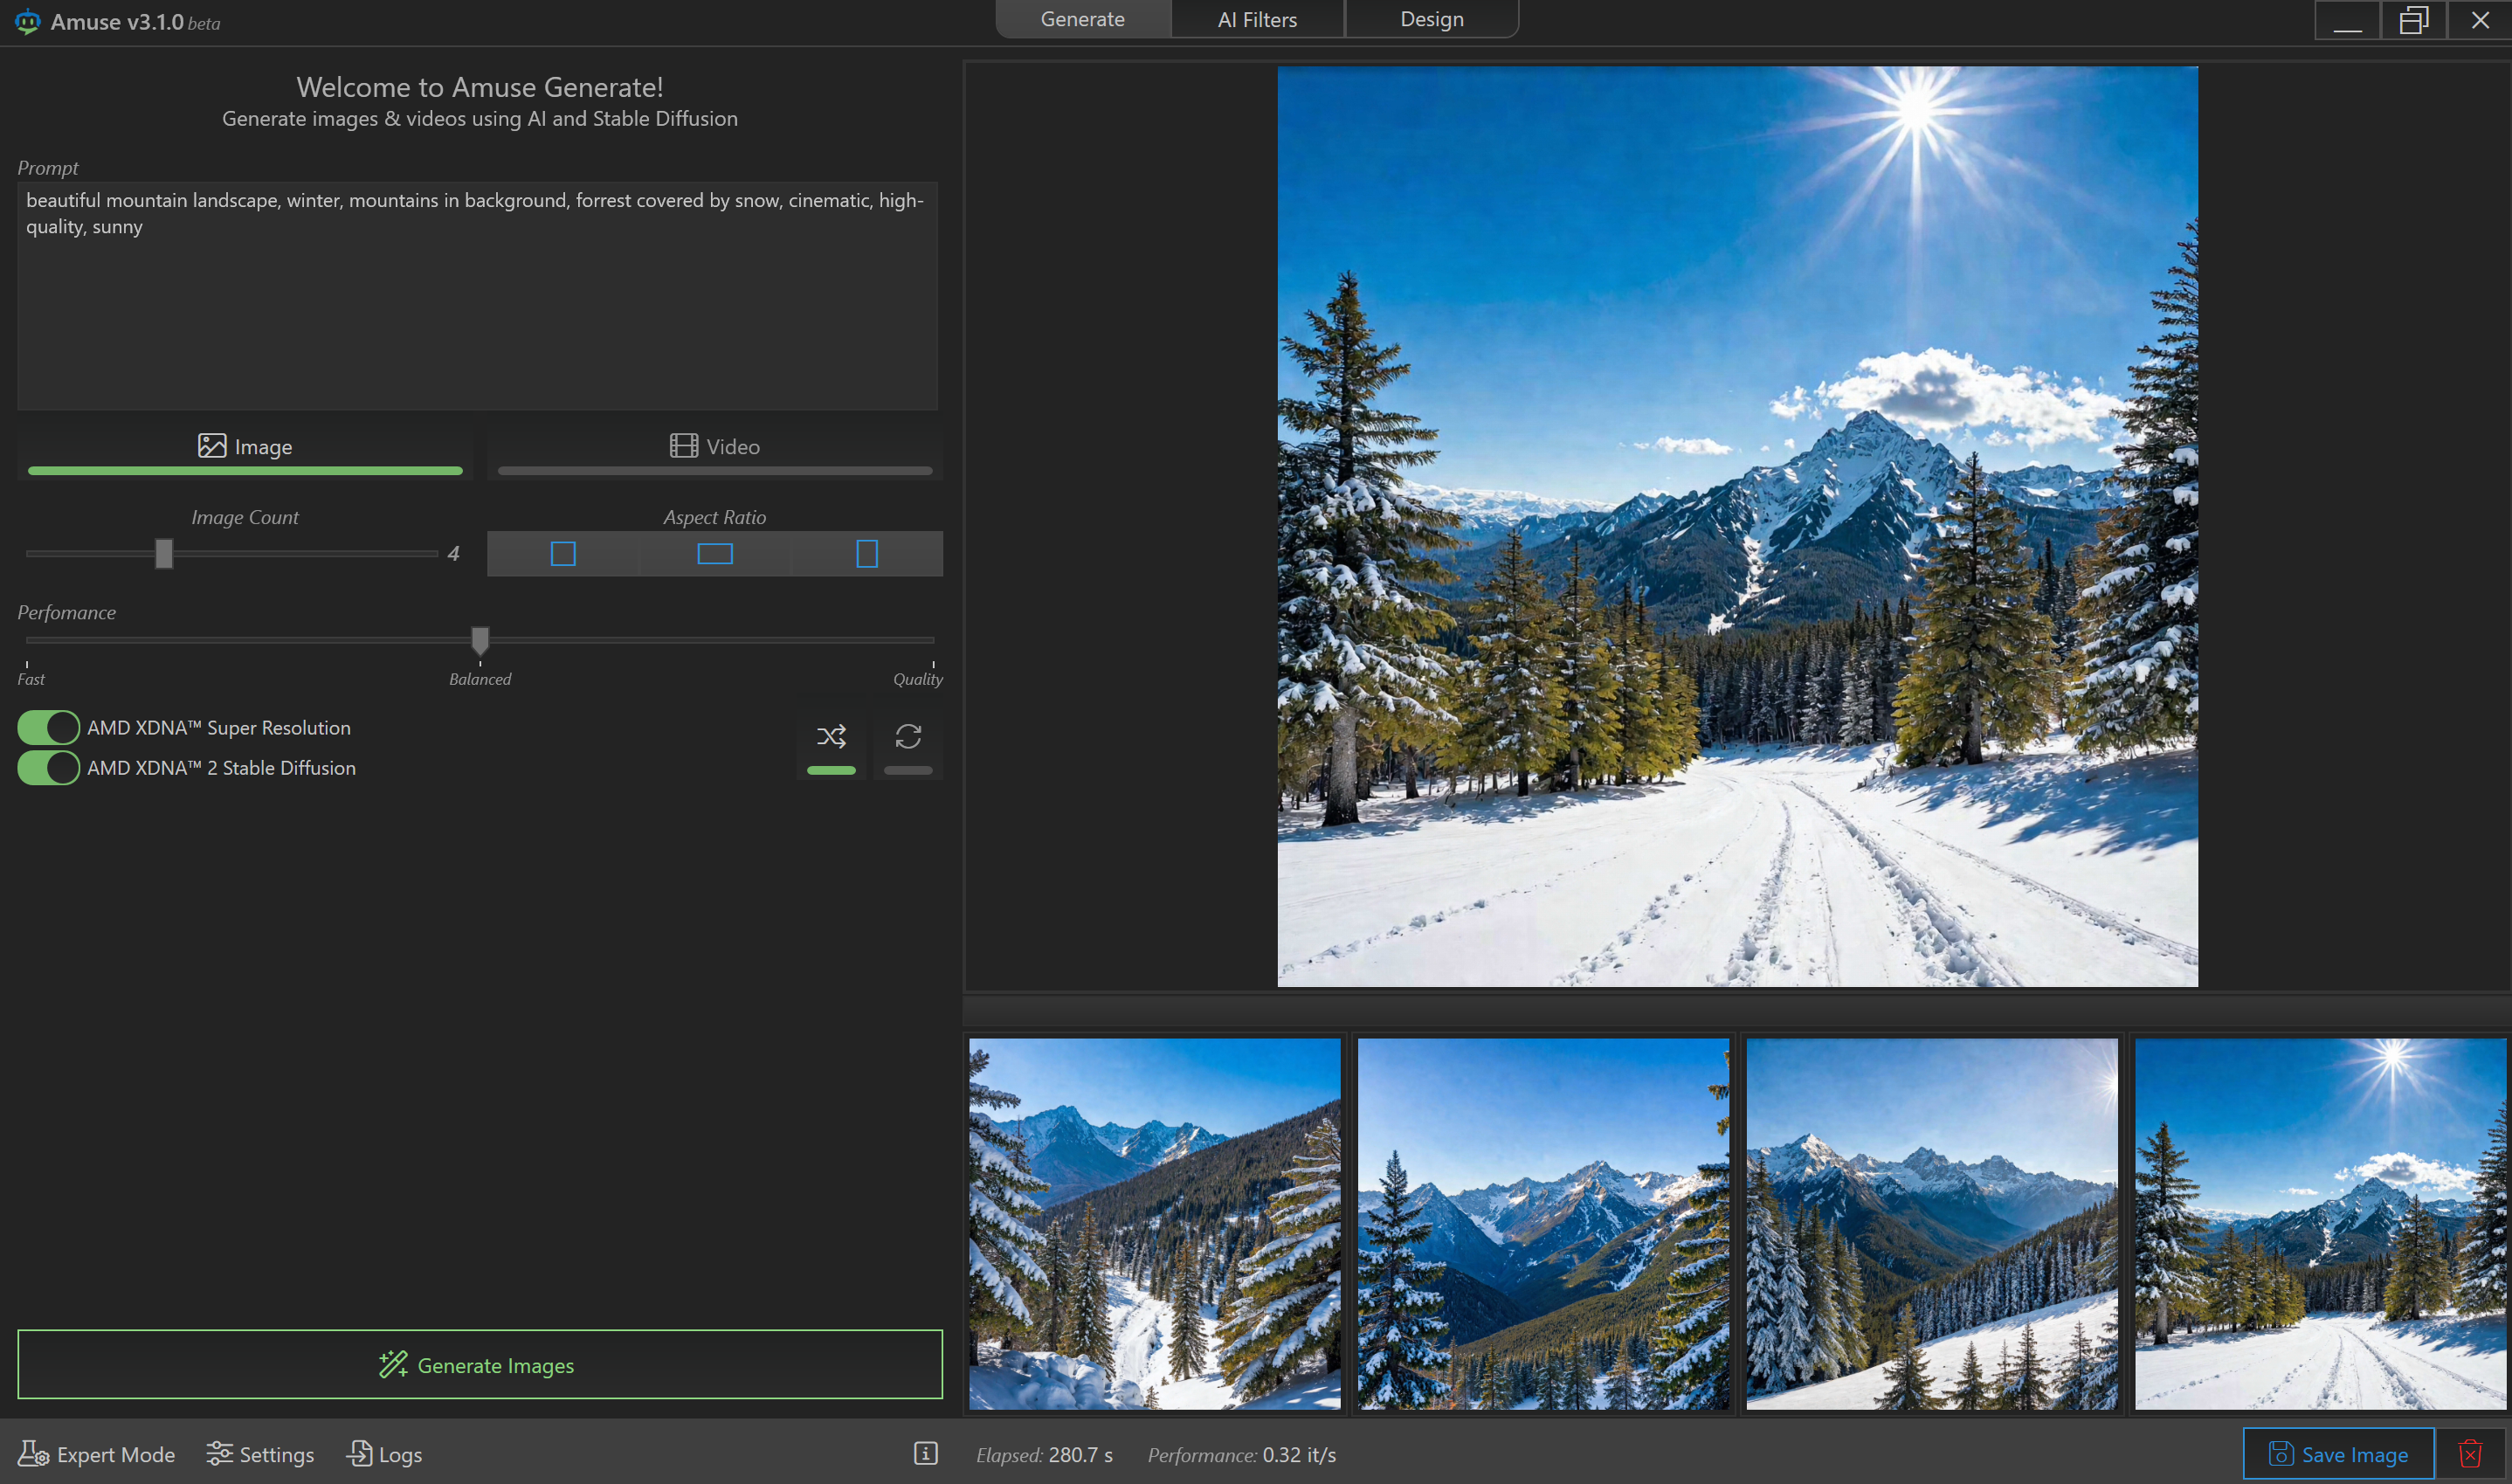Screen dimensions: 2512x1484
Task: Disable AMD XDNA Super Resolution toggle
Action: (x=48, y=728)
